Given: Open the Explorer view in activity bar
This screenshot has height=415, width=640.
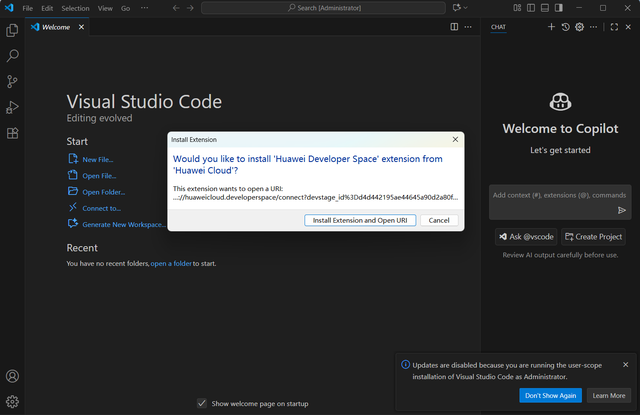Looking at the screenshot, I should click(12, 31).
